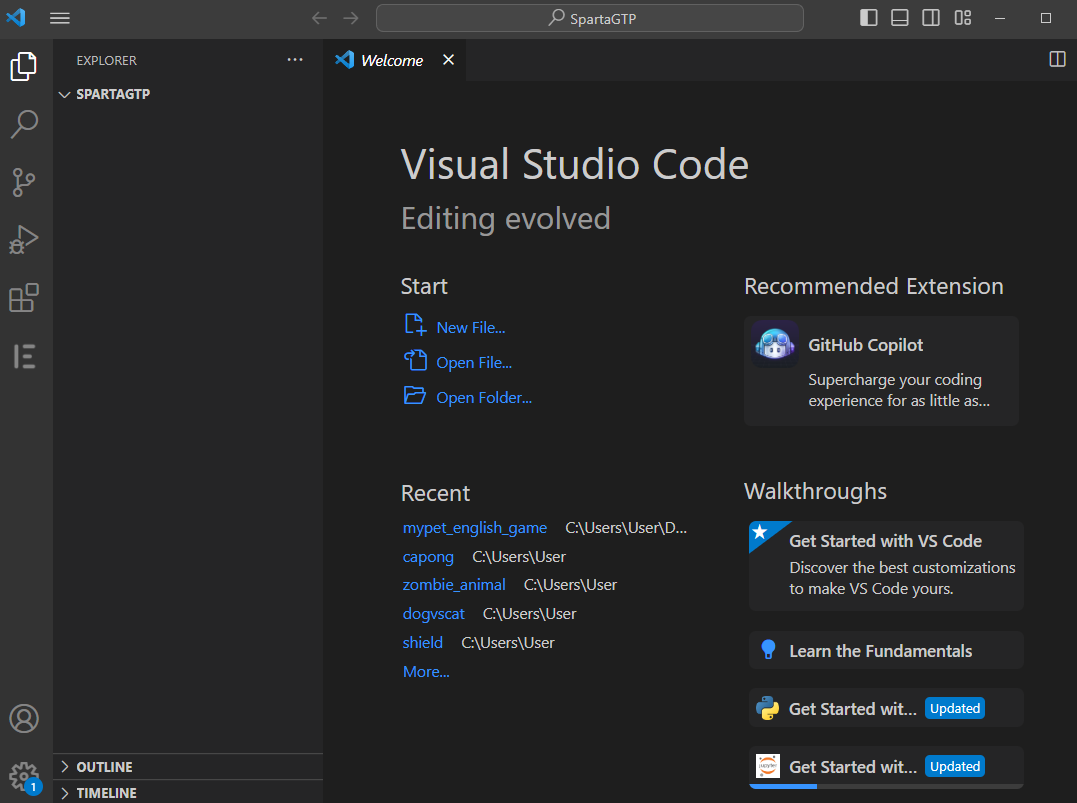Expand the TIMELINE section
Image resolution: width=1077 pixels, height=803 pixels.
click(x=188, y=793)
